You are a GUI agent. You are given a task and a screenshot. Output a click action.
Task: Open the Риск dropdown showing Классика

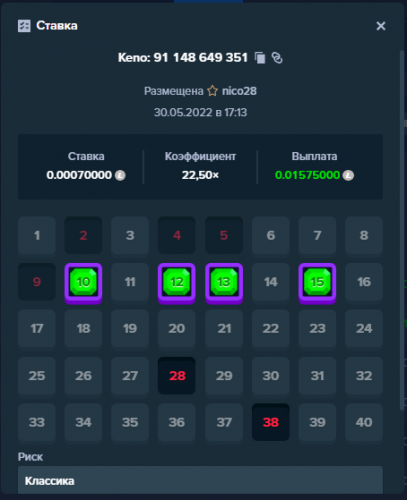(x=200, y=480)
